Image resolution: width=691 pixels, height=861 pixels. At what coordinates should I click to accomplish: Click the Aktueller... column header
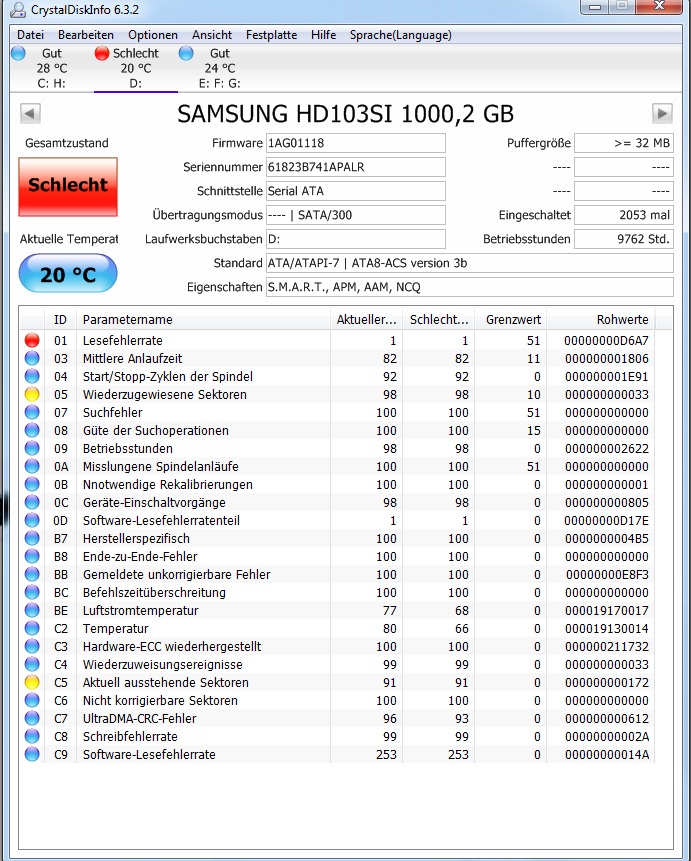pos(366,320)
